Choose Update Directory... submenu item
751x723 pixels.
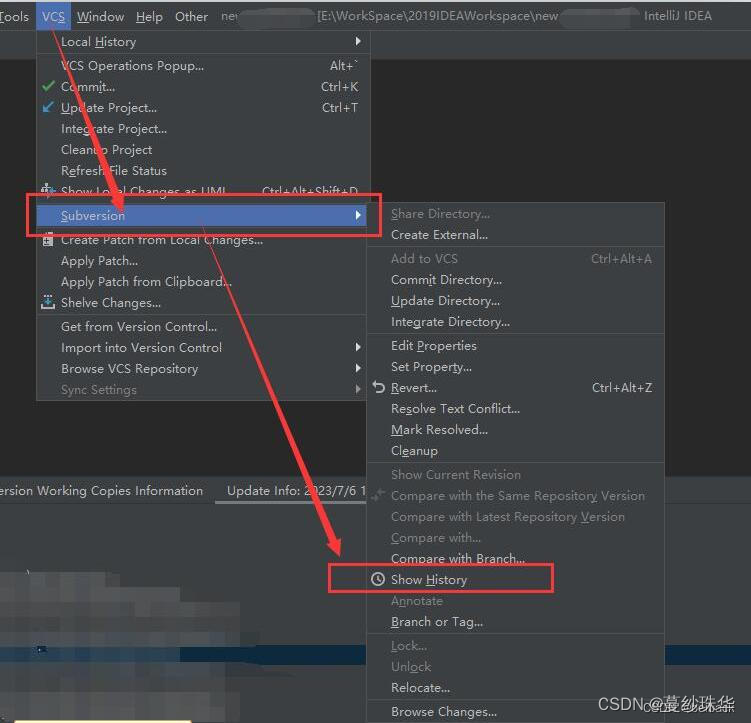point(515,300)
